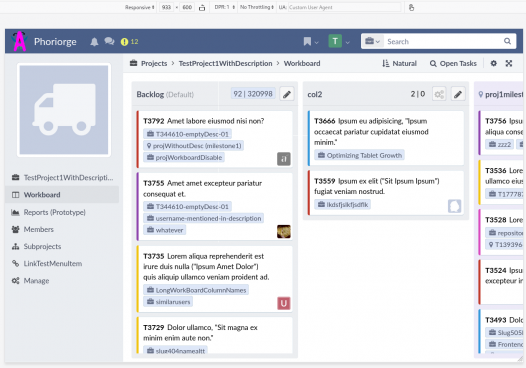526x368 pixels.
Task: Open Manage in the sidebar
Action: click(62, 281)
